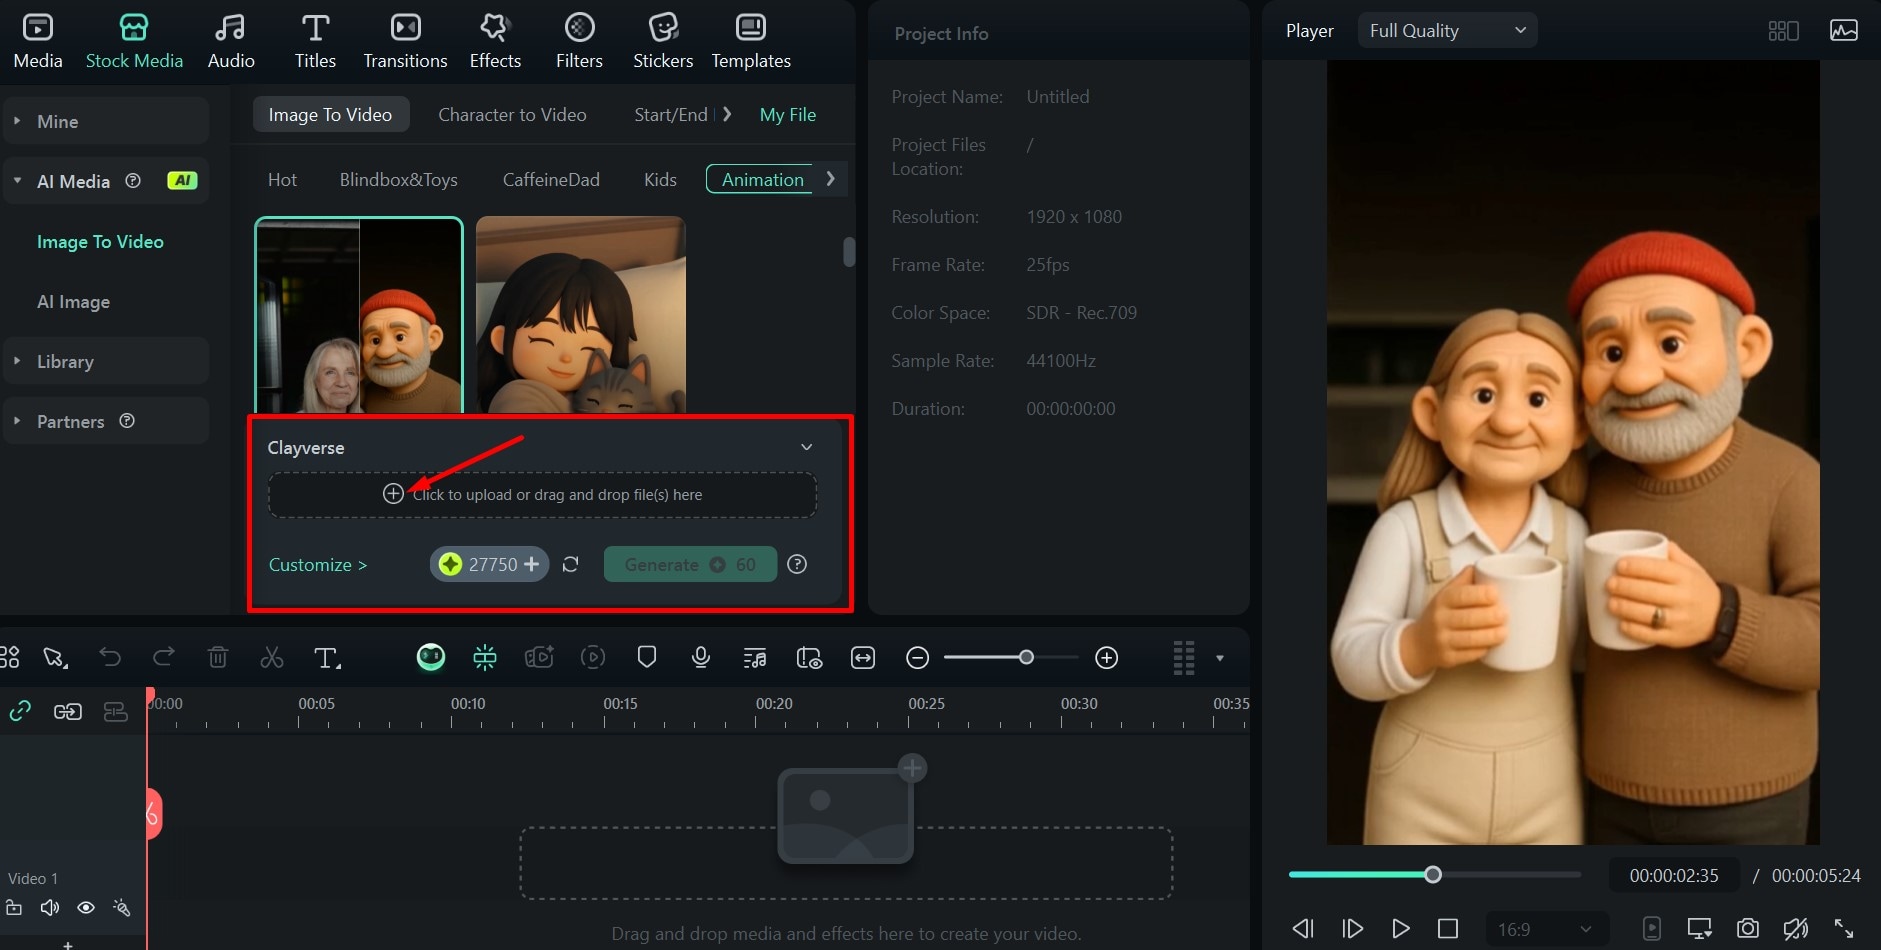Select AI Image in sidebar

click(73, 302)
